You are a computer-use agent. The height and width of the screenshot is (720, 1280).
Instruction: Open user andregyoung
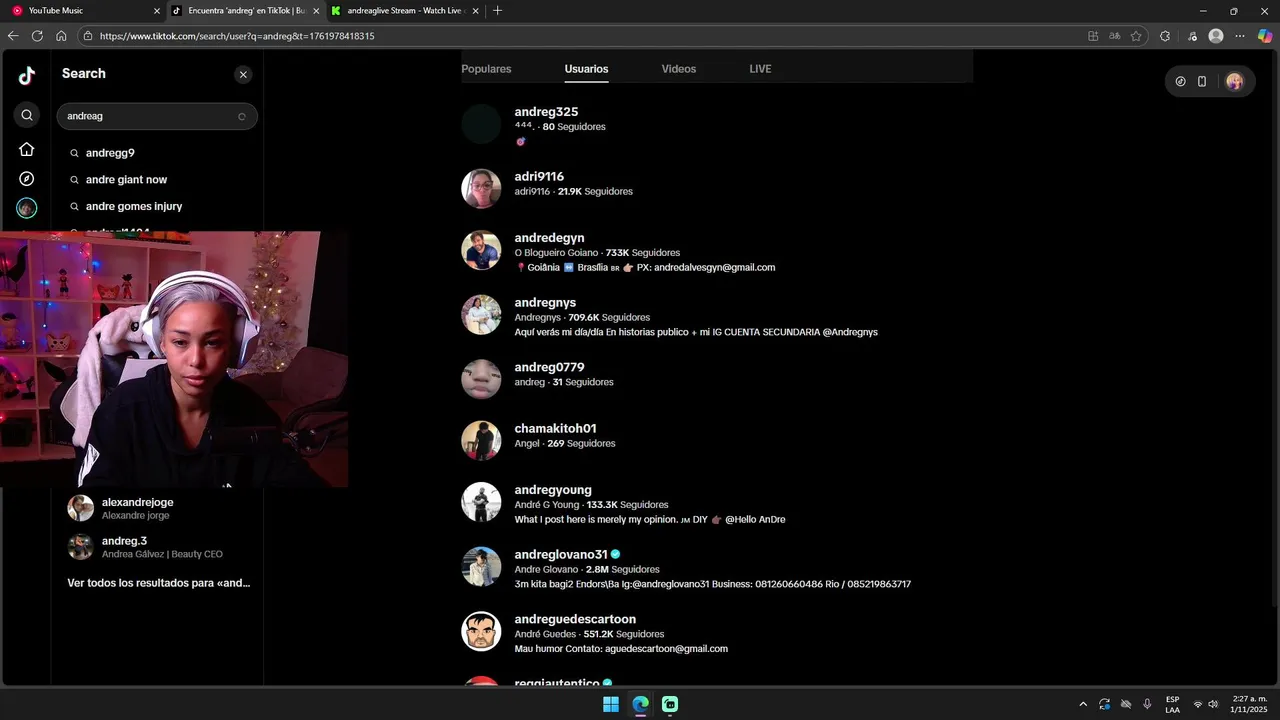(553, 490)
